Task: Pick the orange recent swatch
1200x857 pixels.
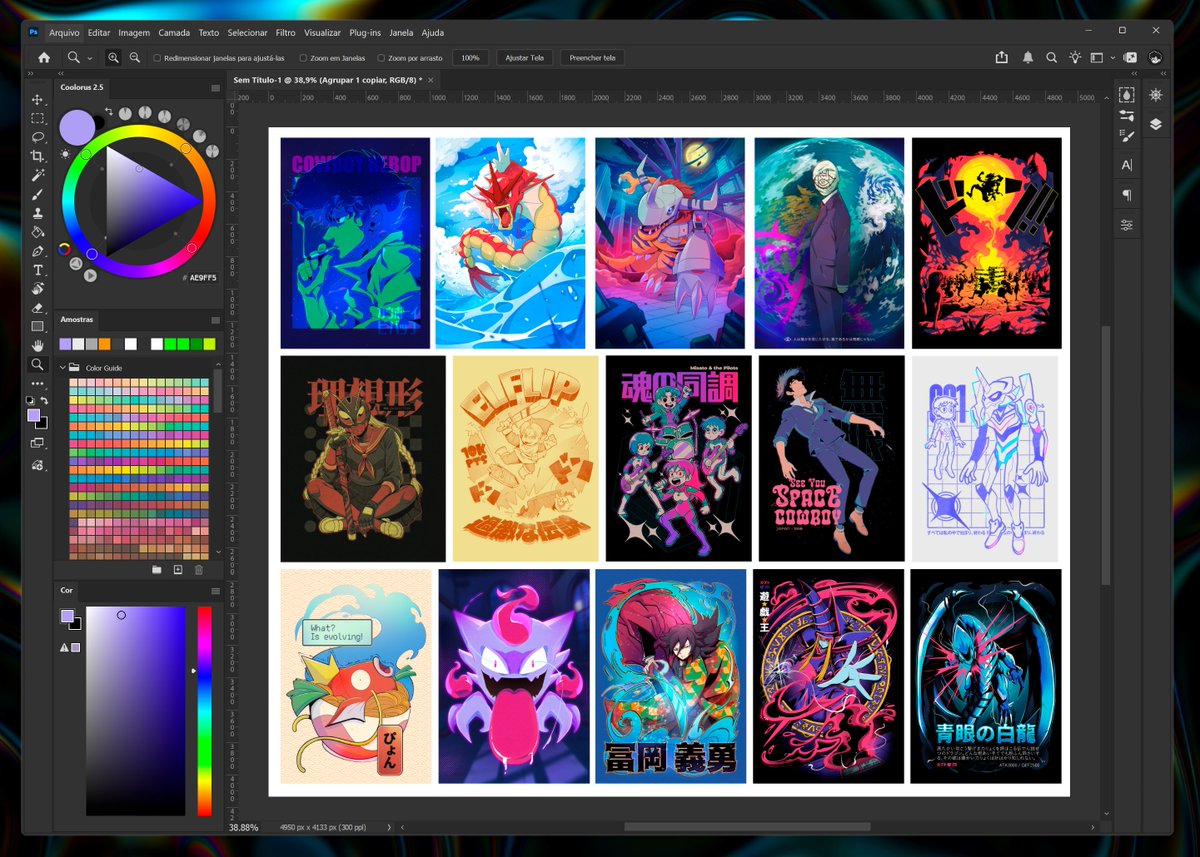Action: point(104,344)
